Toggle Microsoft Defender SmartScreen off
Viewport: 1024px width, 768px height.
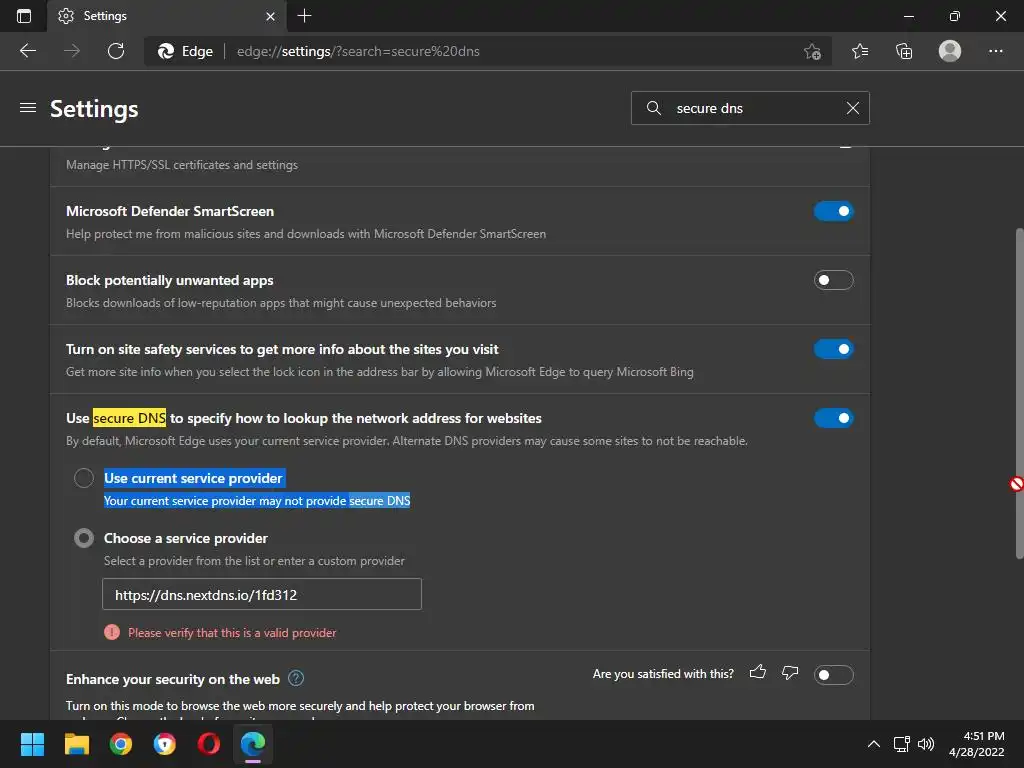833,211
